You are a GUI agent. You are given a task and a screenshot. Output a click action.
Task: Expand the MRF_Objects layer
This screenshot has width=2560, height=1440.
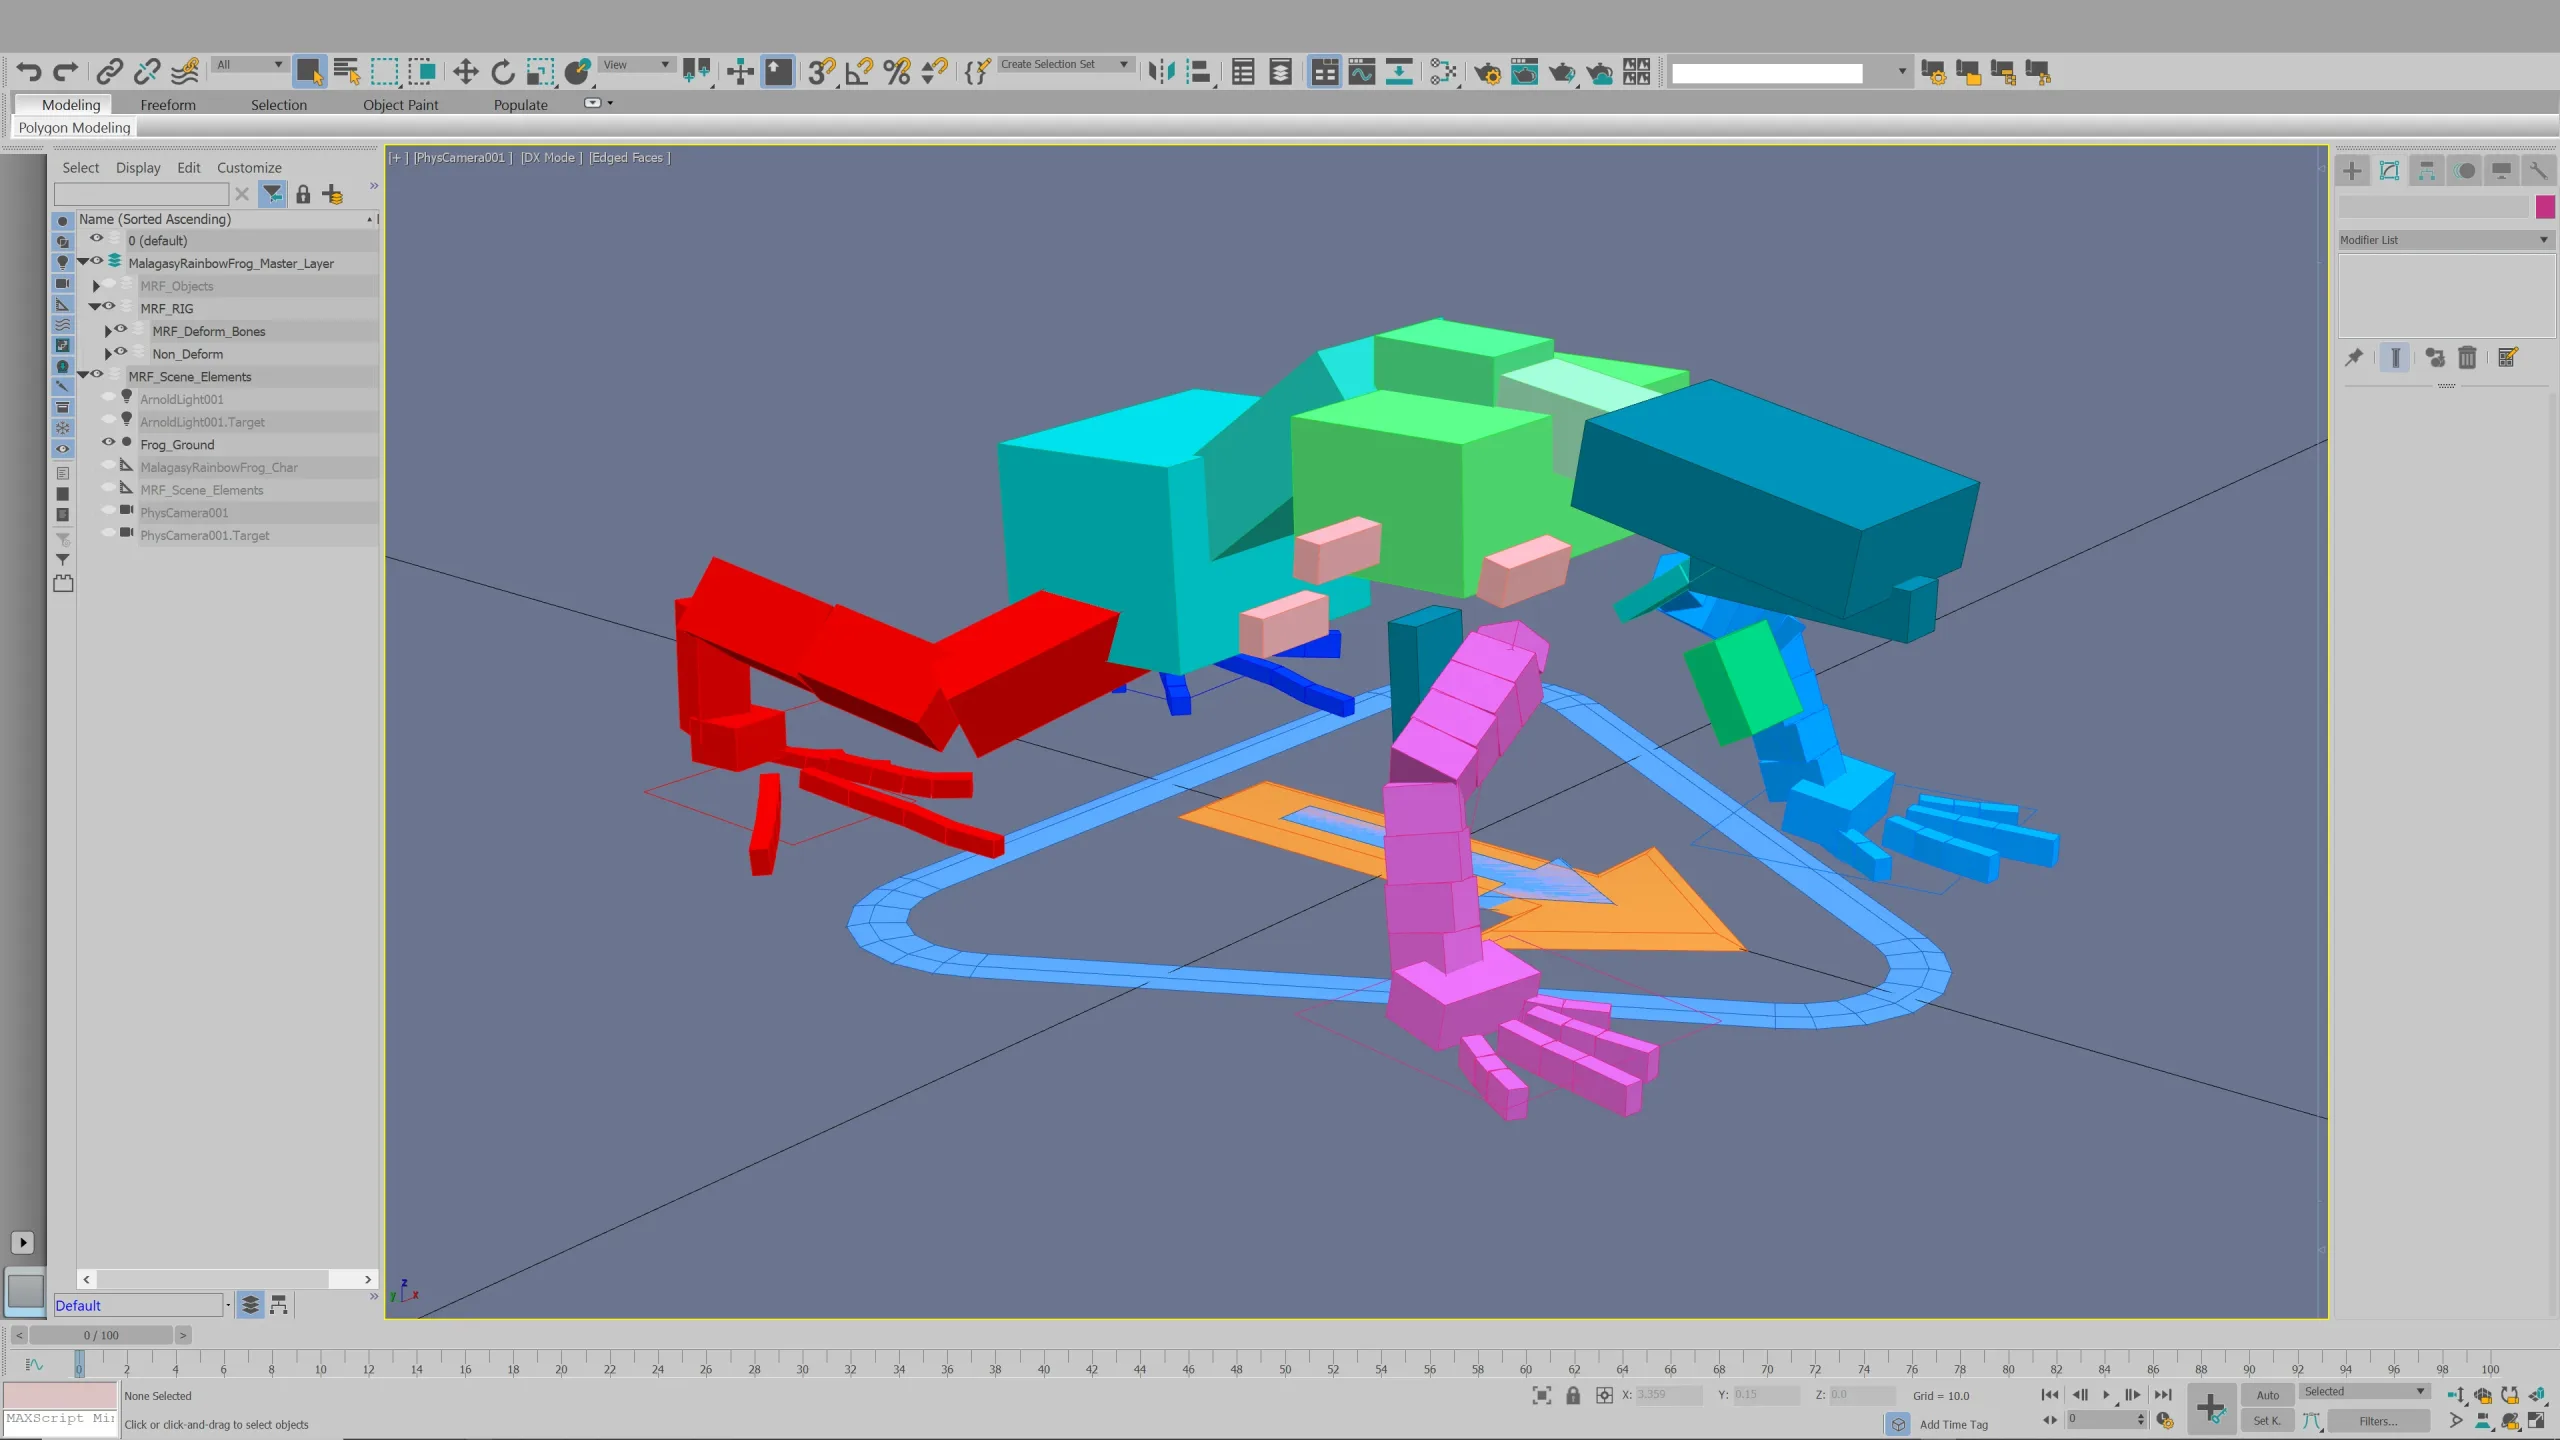click(x=96, y=286)
